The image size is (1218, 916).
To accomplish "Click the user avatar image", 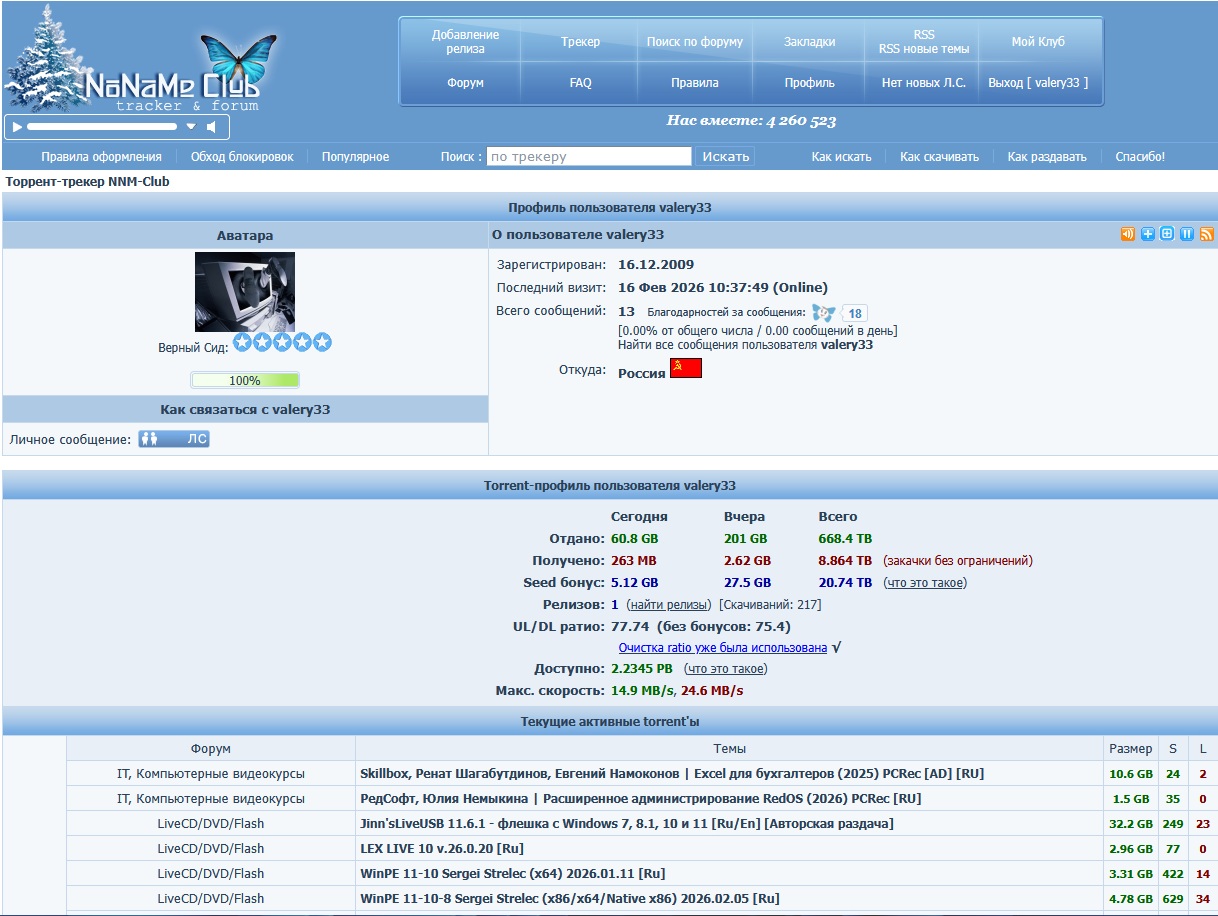I will 245,292.
